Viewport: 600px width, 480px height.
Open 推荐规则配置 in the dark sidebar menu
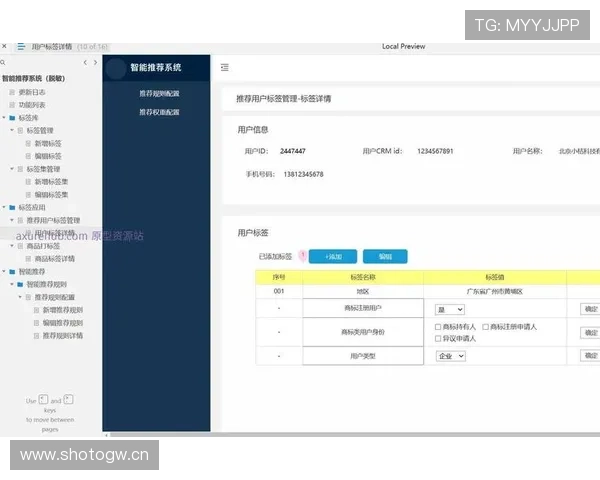[159, 93]
